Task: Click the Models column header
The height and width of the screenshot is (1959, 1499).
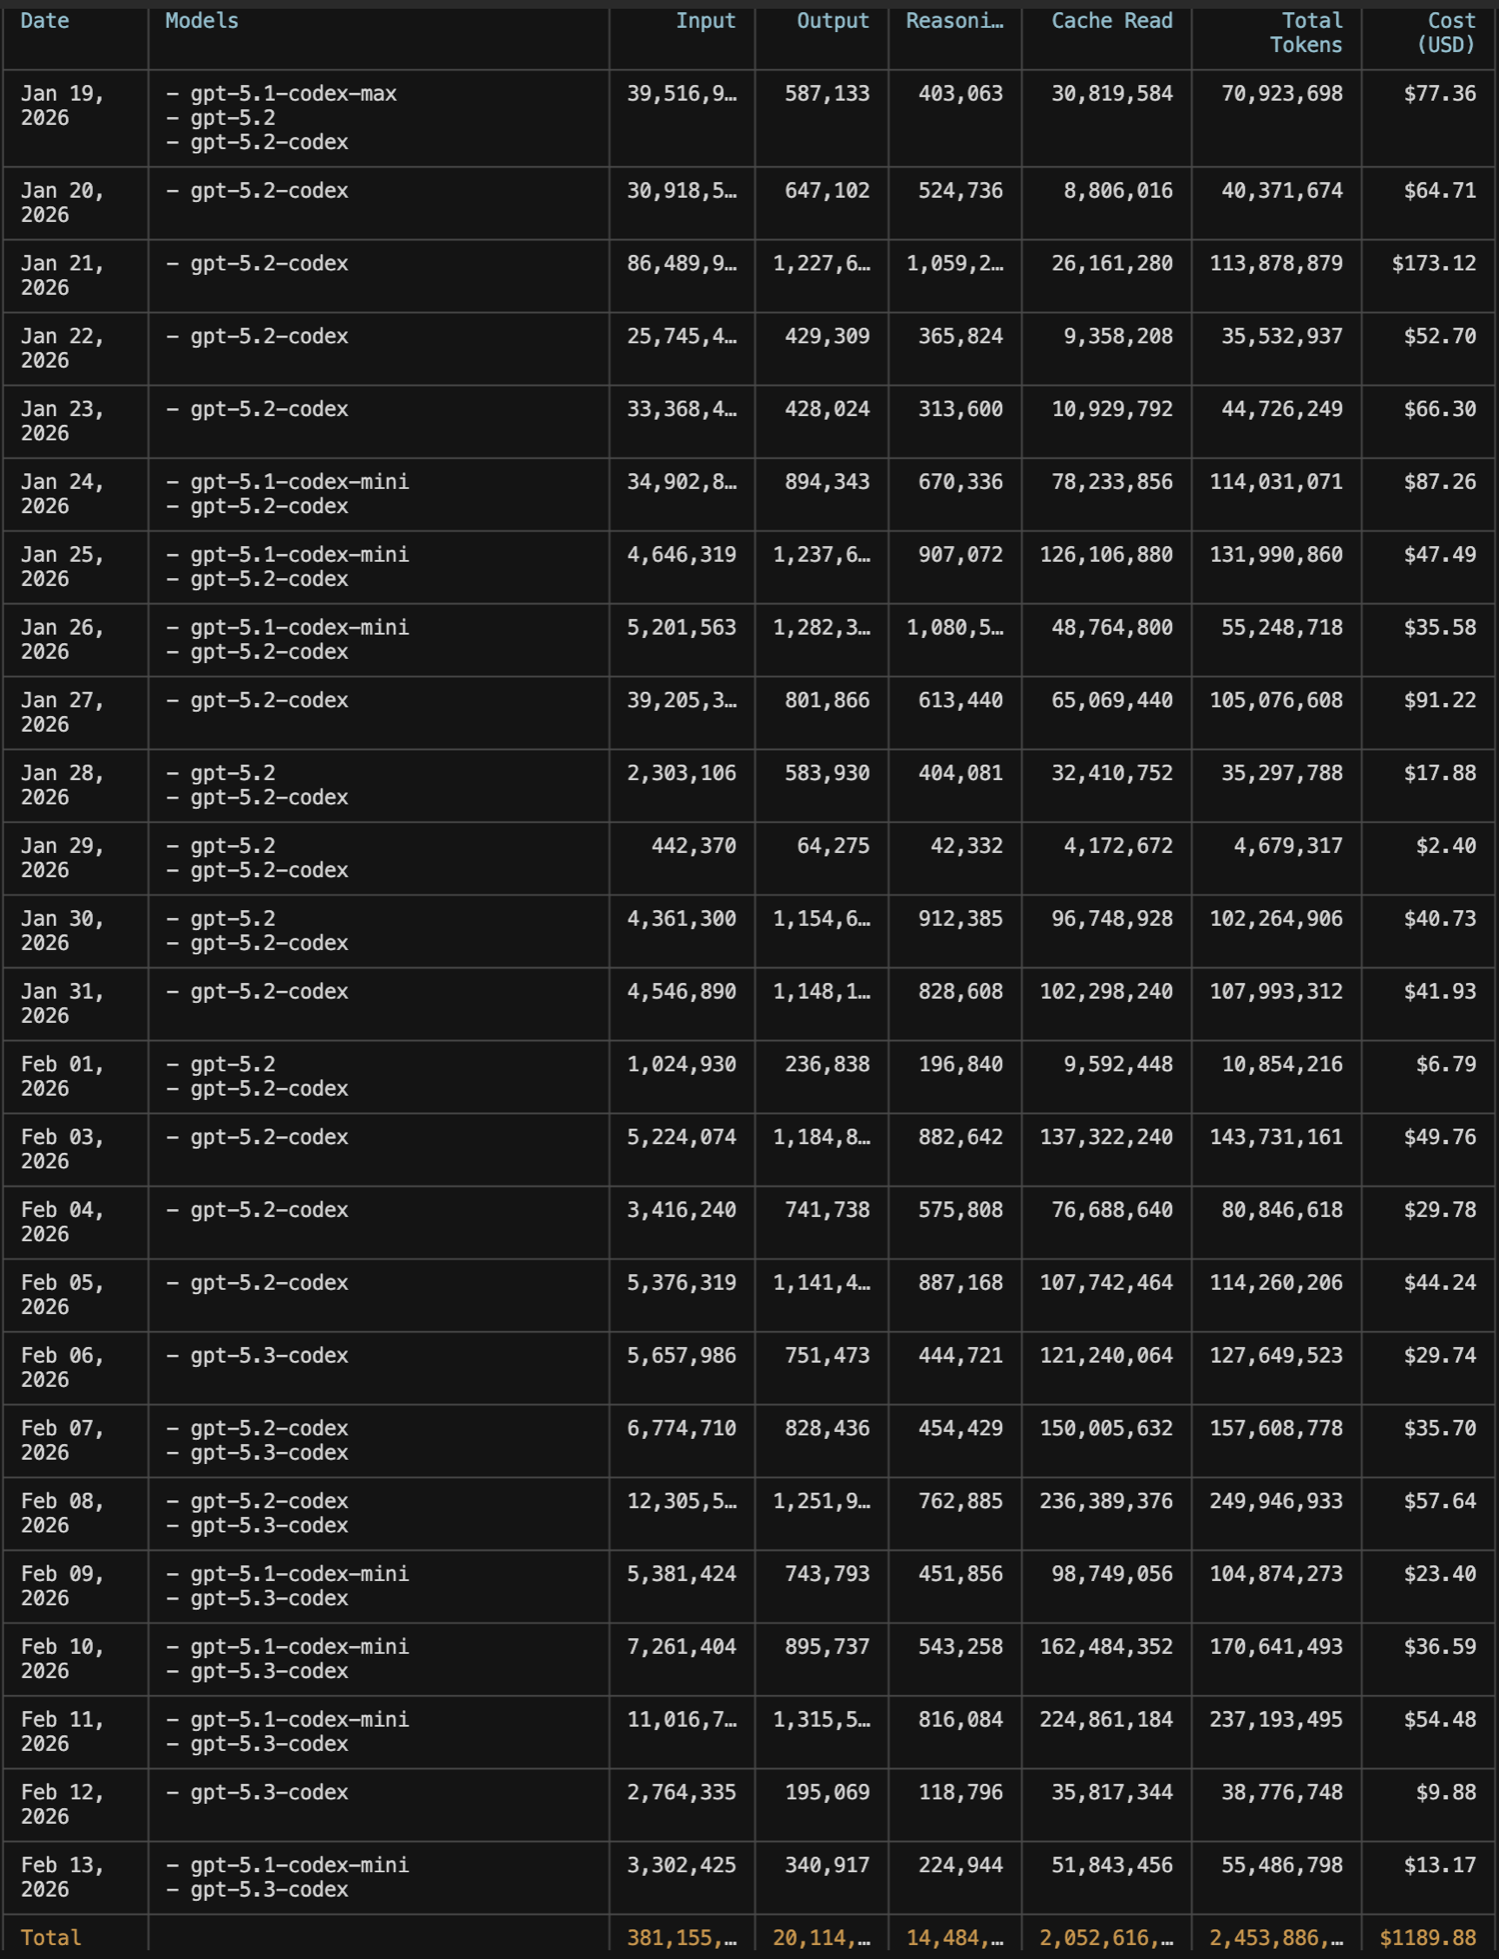Action: click(201, 21)
